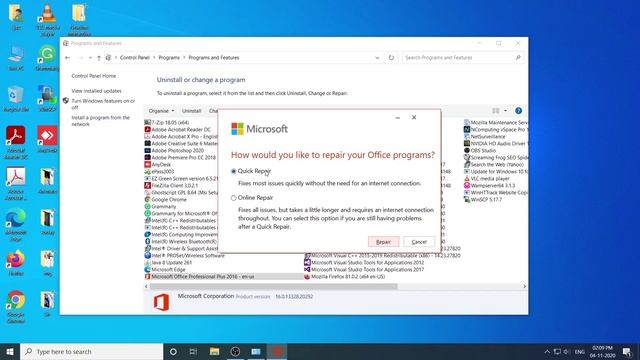Select the Online Repair radio option
The image size is (640, 360).
233,198
